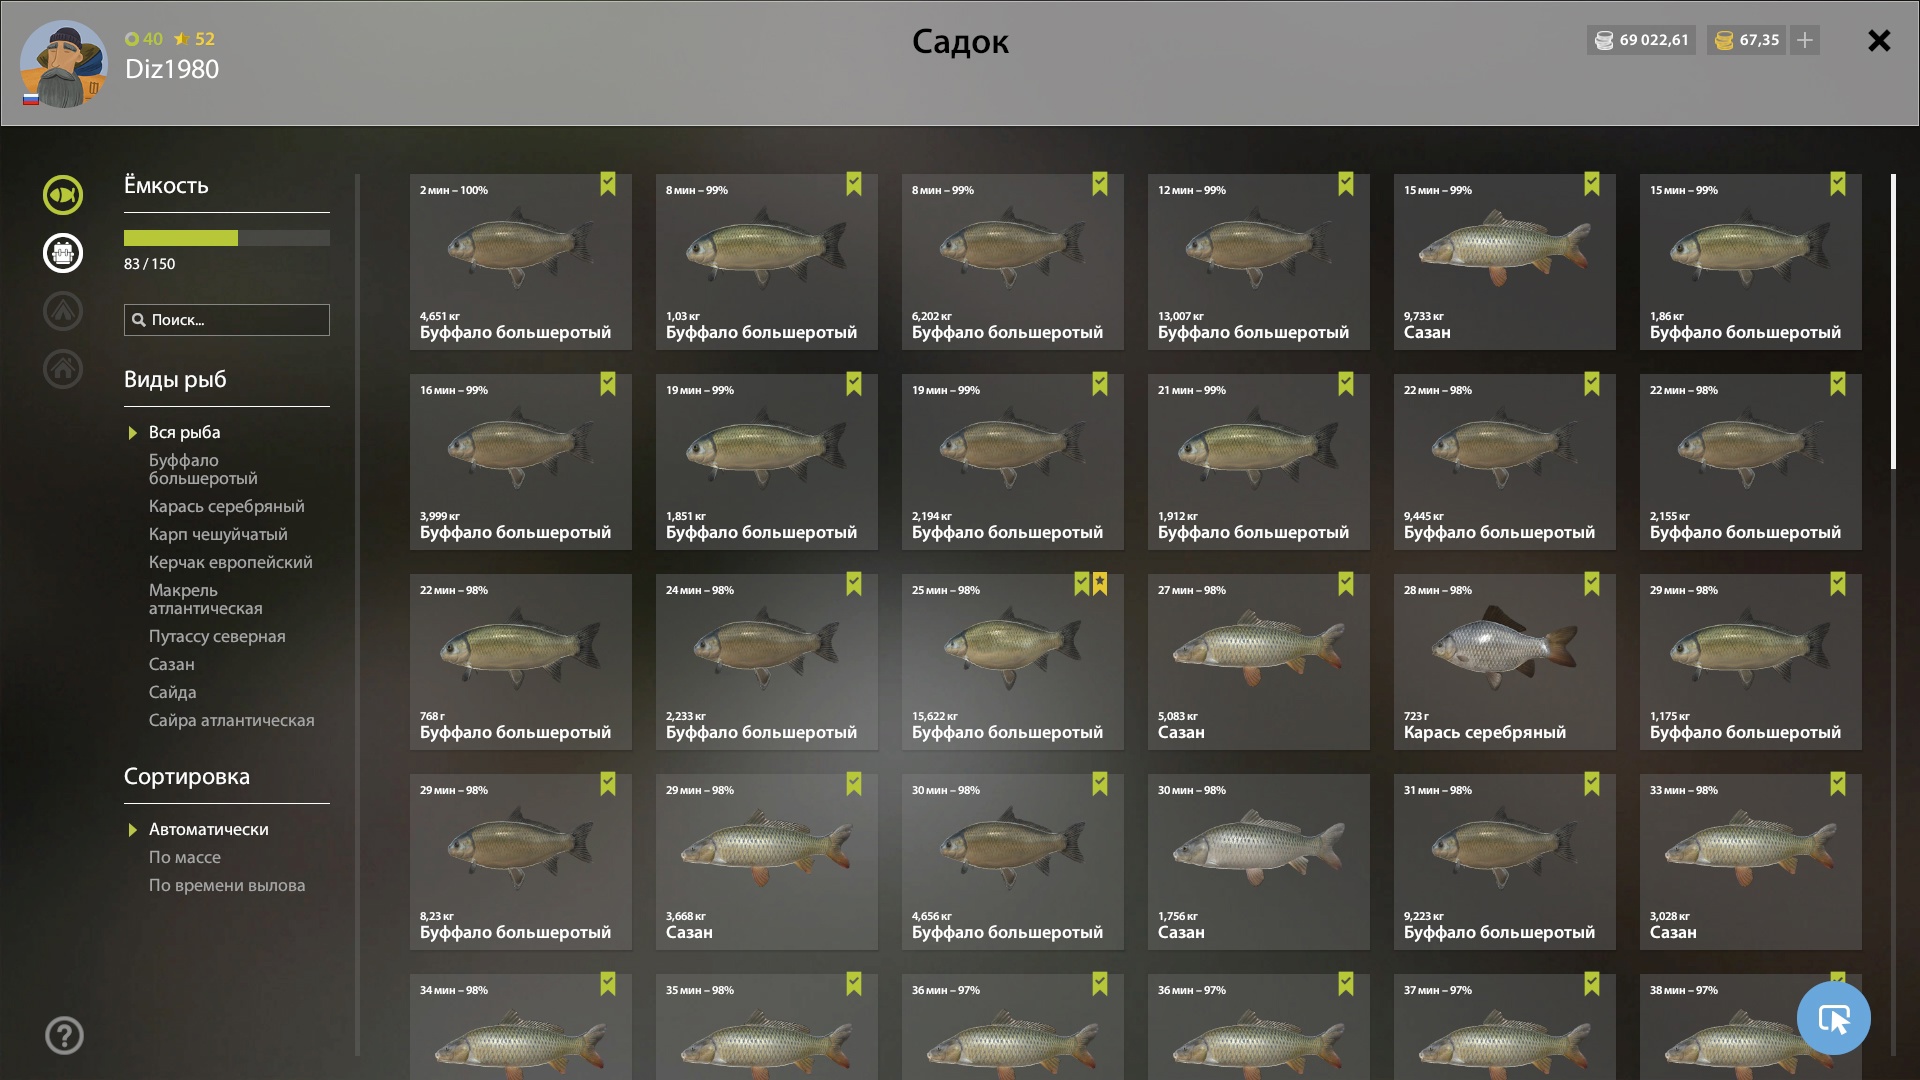Select the home storage sidebar icon

(x=62, y=369)
